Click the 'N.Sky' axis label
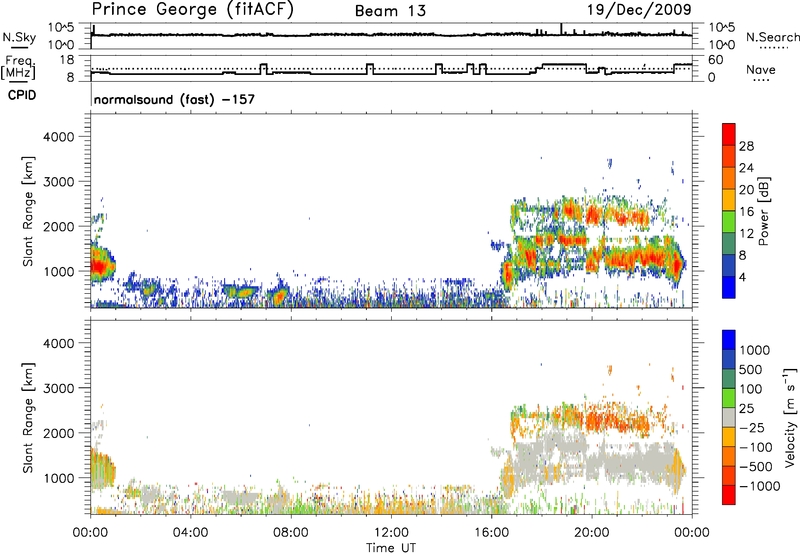Screen dimensions: 800x554 pyautogui.click(x=19, y=37)
